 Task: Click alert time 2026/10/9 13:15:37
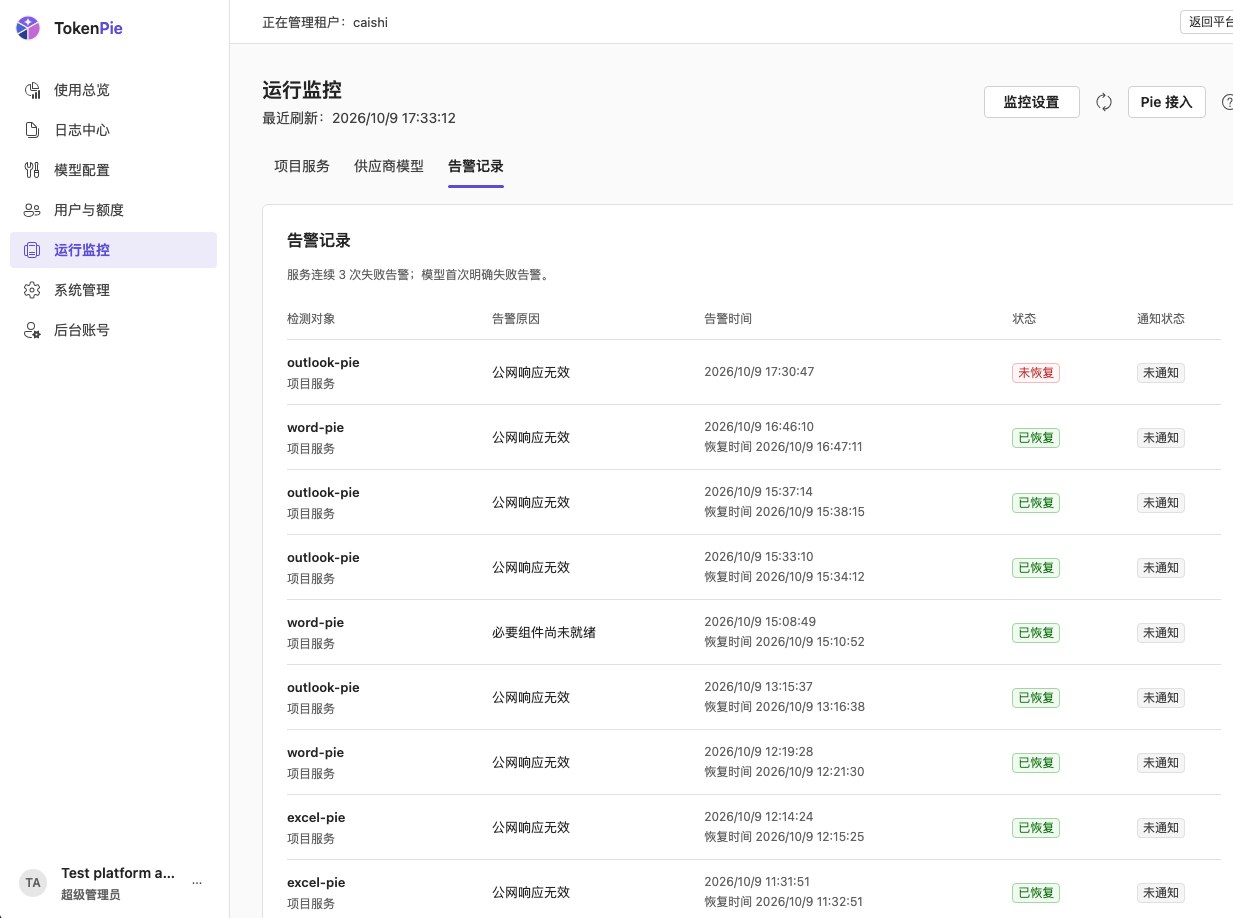click(x=758, y=687)
